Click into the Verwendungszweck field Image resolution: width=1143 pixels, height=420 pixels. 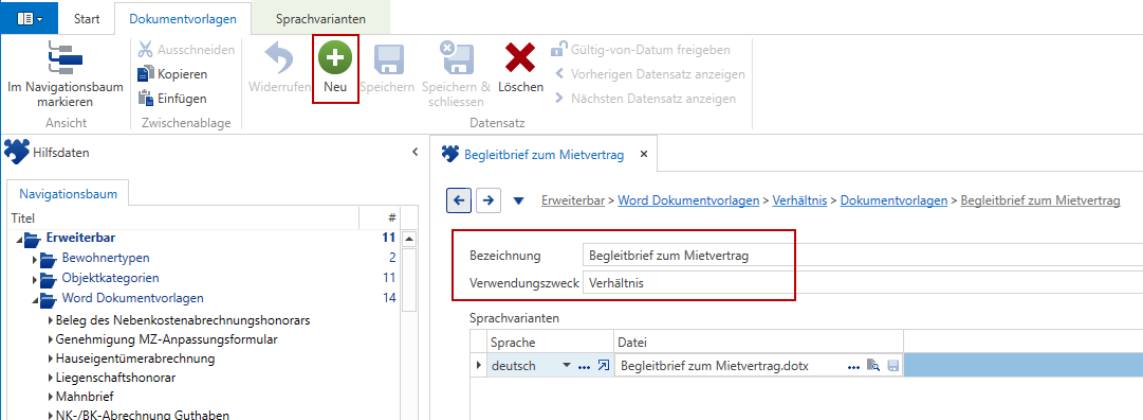[863, 283]
